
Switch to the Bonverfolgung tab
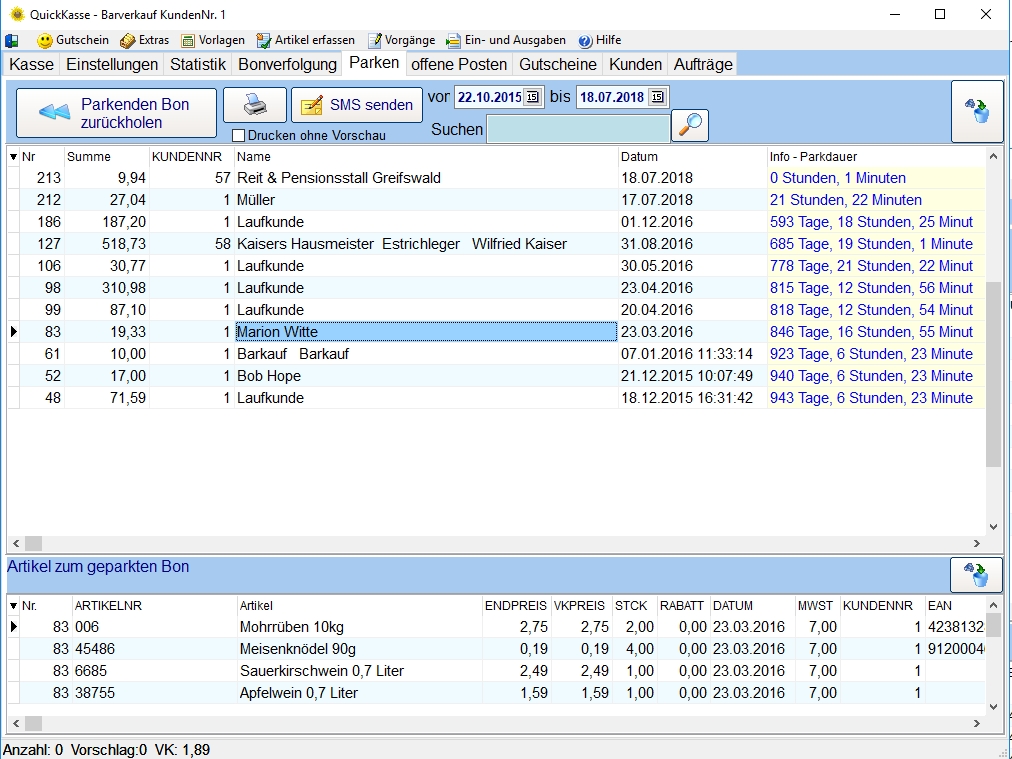click(x=287, y=65)
